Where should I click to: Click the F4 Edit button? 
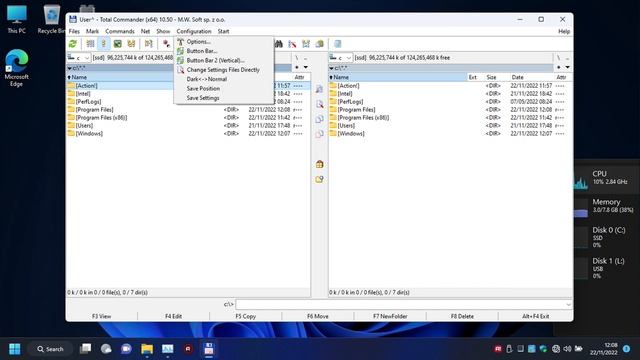[173, 316]
